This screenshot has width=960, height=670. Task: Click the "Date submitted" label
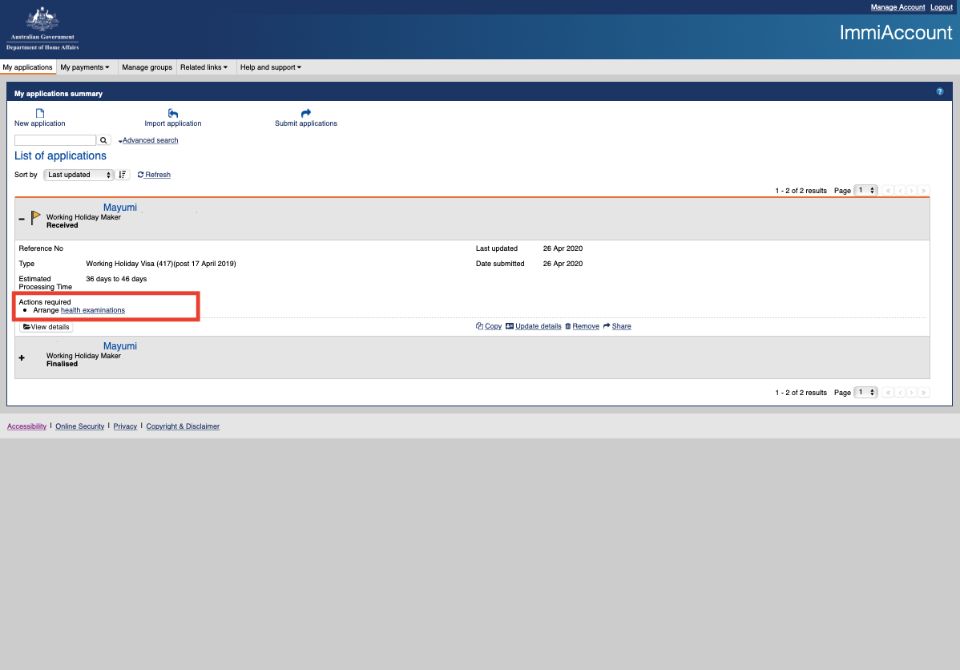click(500, 263)
